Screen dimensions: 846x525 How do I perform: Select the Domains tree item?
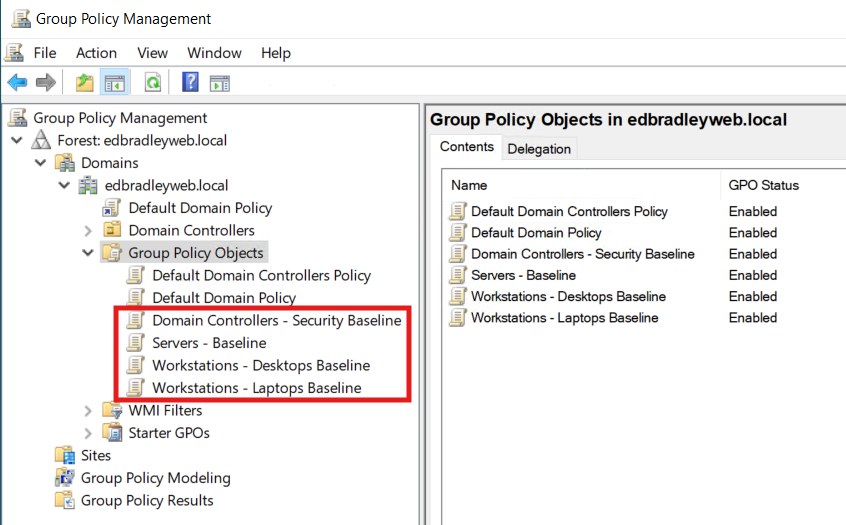click(110, 163)
